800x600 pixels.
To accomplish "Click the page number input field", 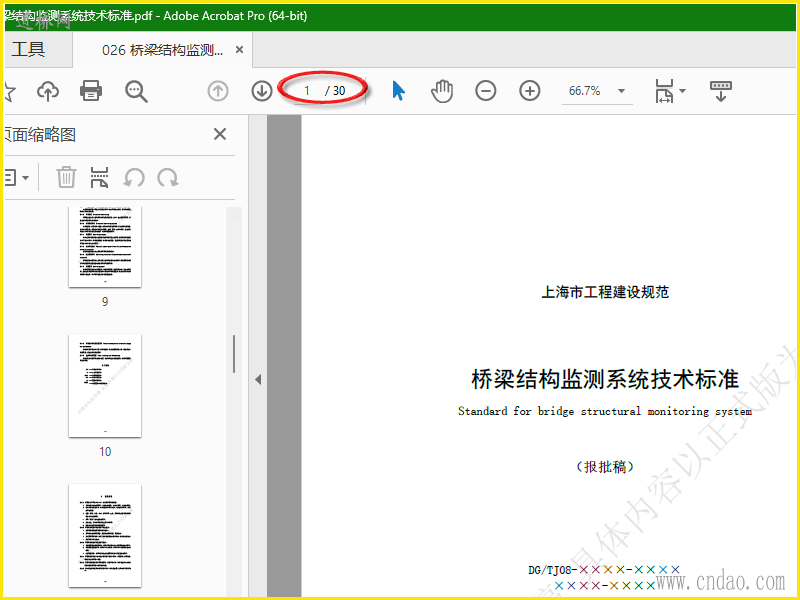I will click(308, 91).
